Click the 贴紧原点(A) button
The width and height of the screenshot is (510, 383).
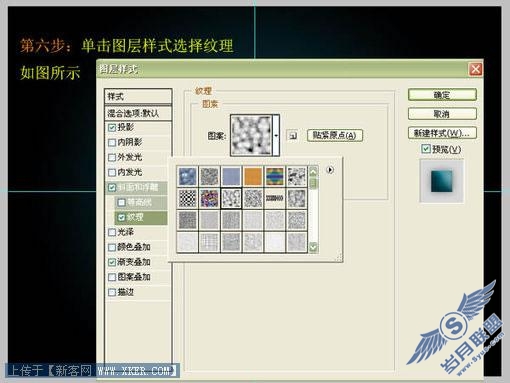pyautogui.click(x=334, y=135)
